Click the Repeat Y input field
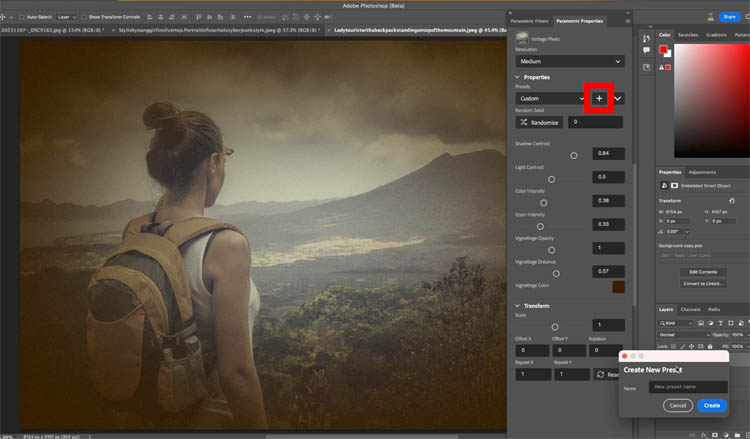Image resolution: width=750 pixels, height=439 pixels. (572, 374)
